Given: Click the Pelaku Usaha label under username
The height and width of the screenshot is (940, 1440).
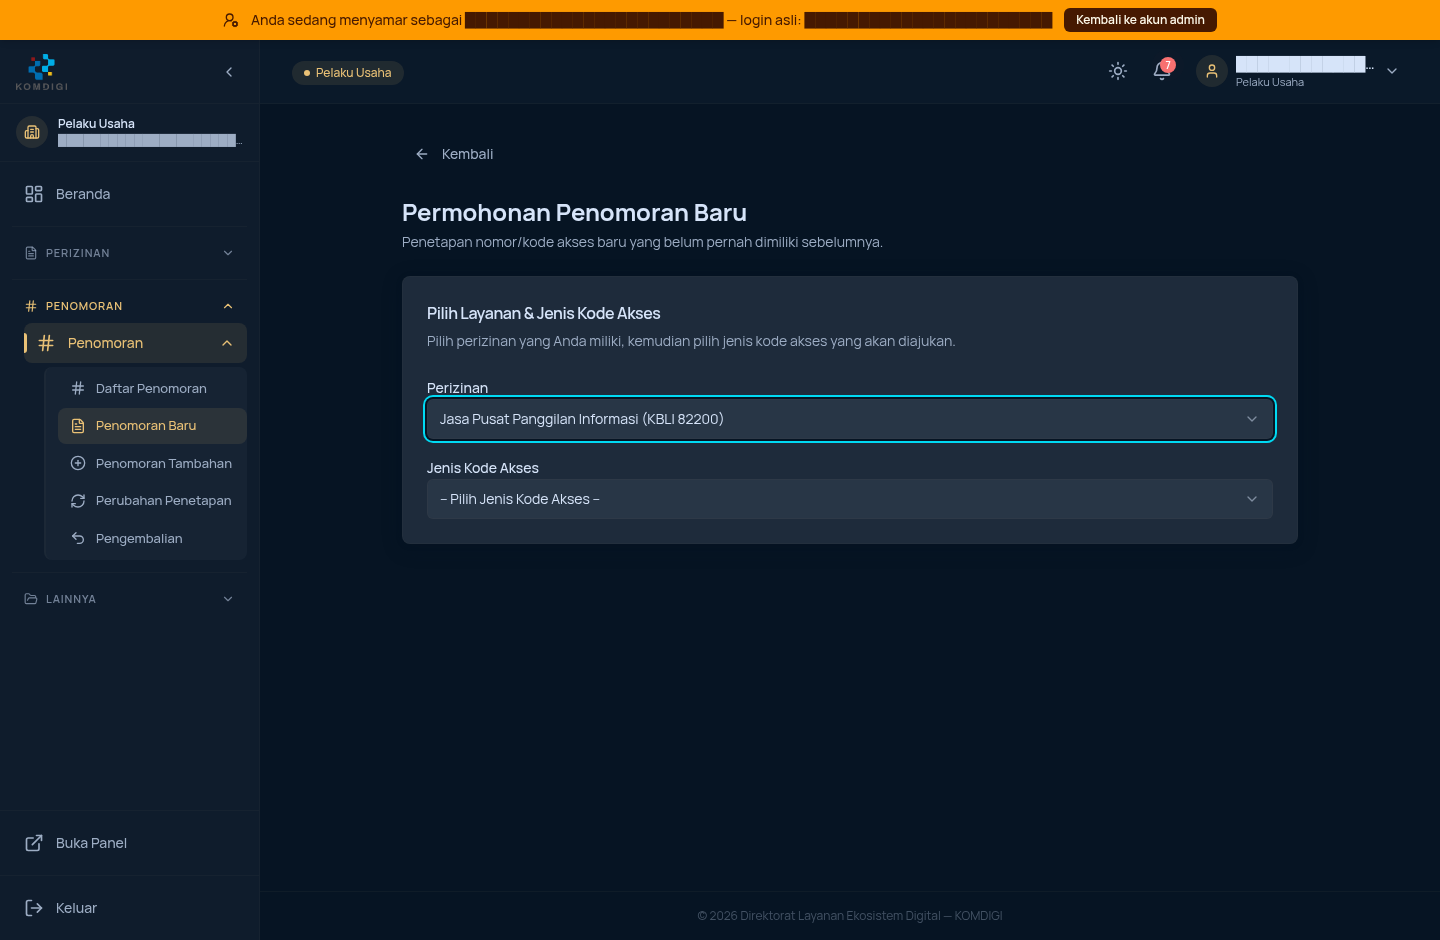Looking at the screenshot, I should click(1270, 82).
